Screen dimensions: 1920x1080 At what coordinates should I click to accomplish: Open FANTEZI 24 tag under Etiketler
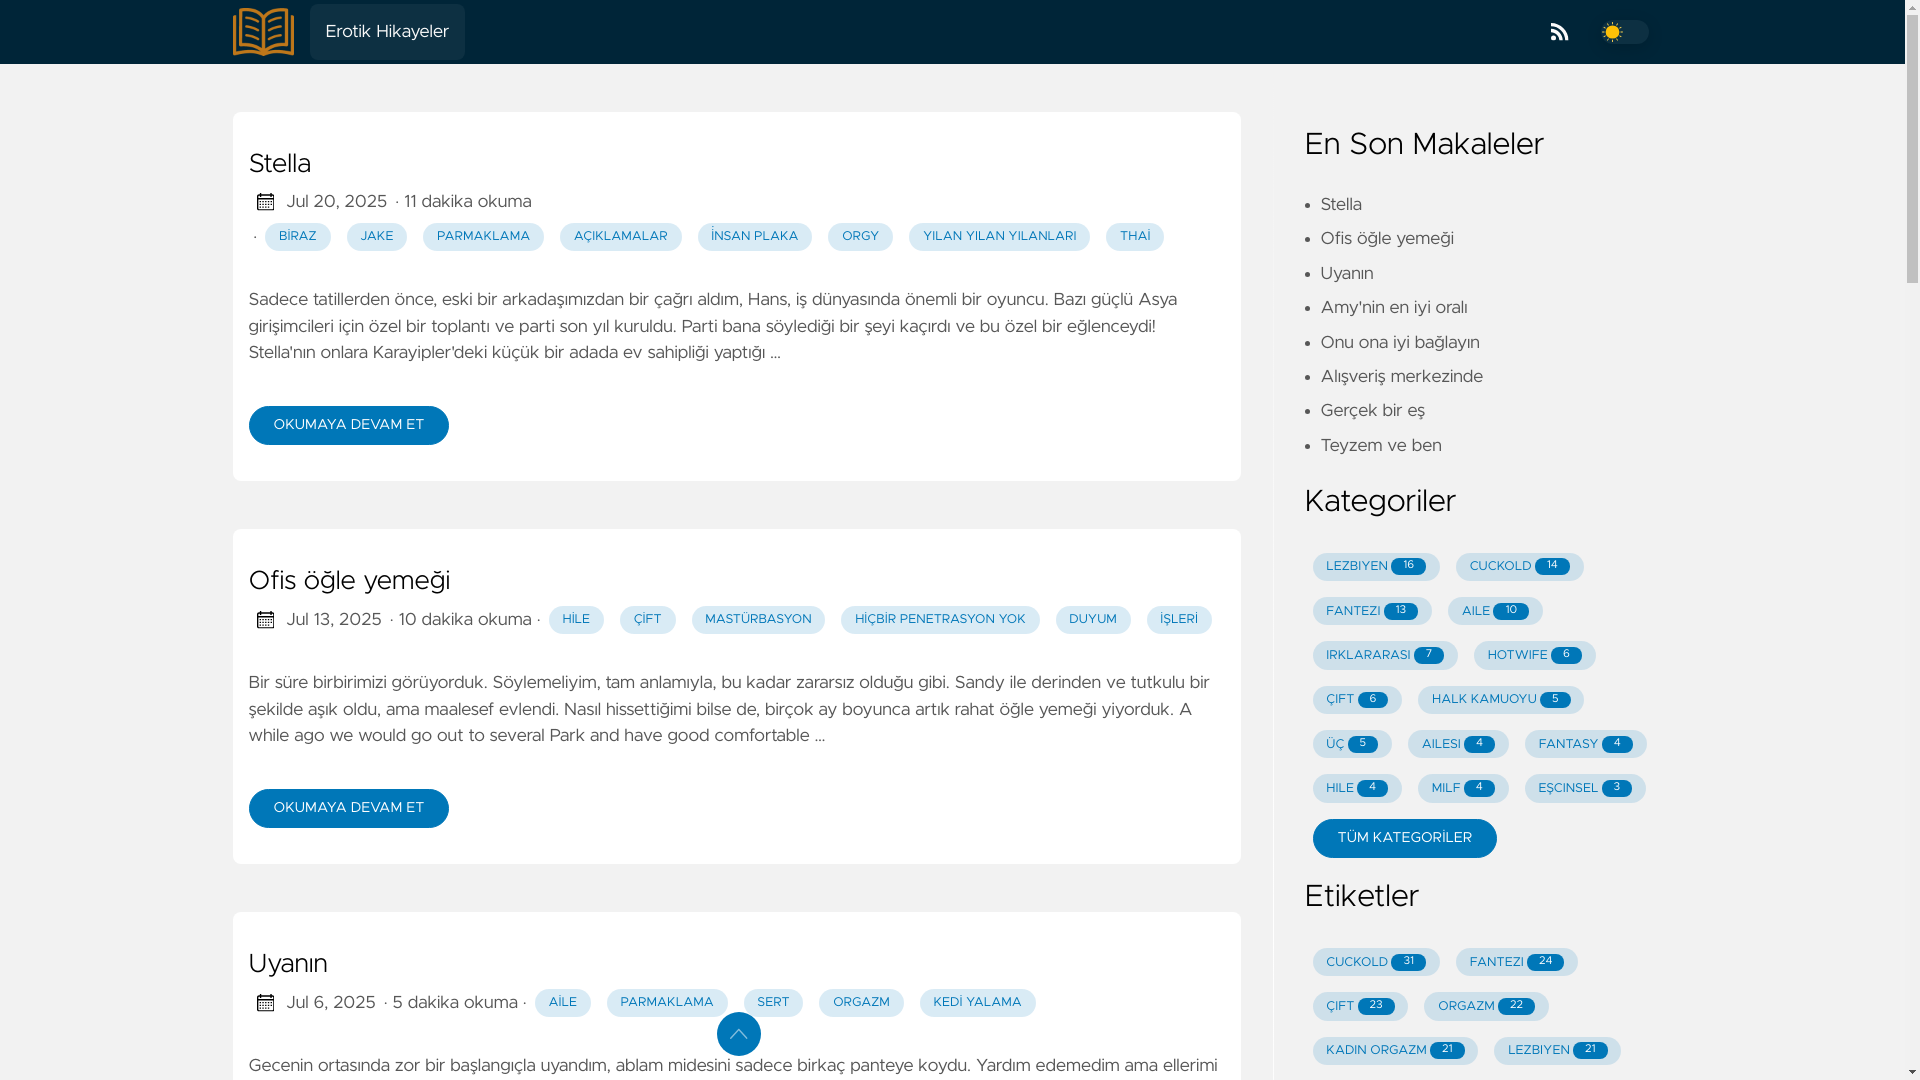point(1516,962)
